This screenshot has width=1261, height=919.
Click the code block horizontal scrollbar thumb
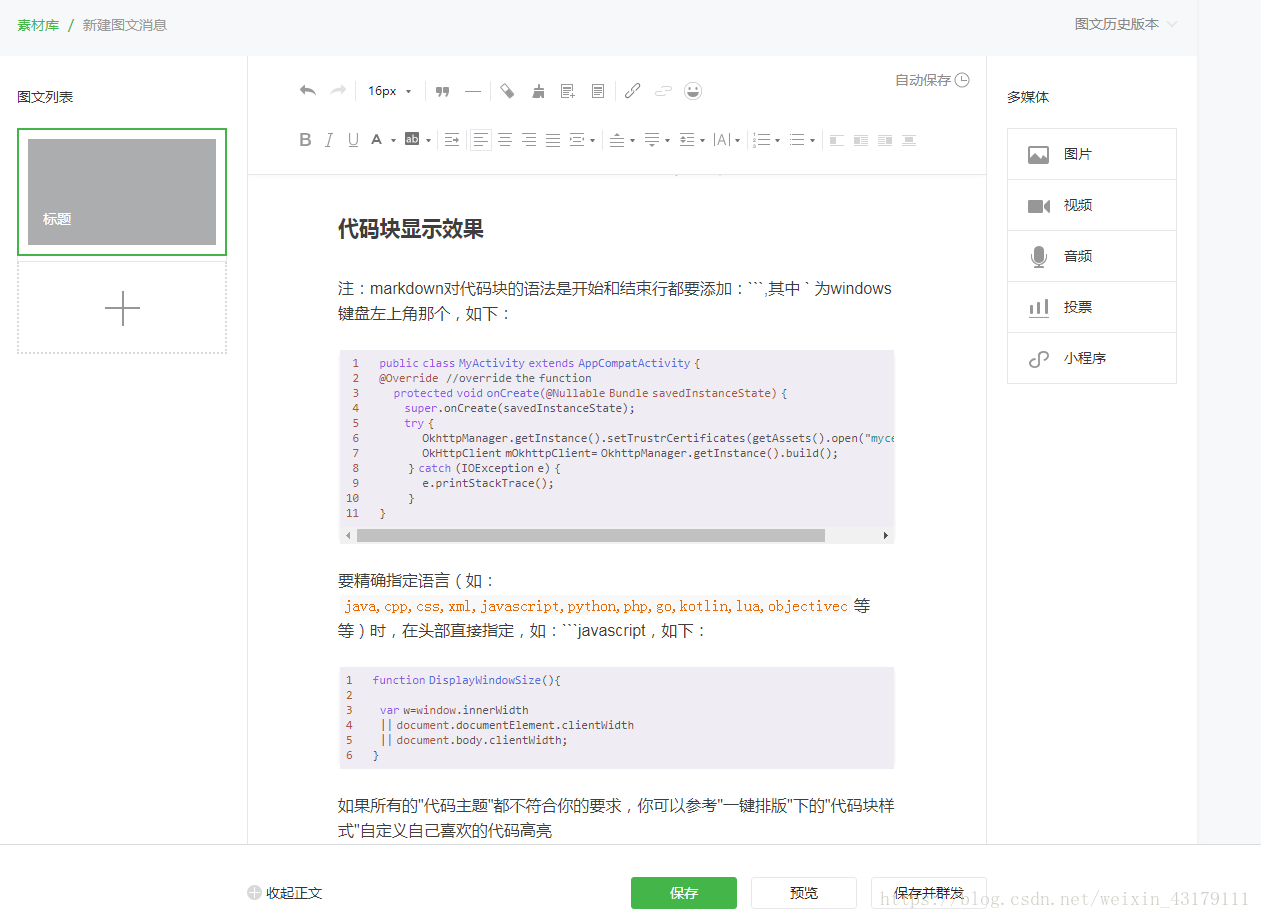coord(591,536)
